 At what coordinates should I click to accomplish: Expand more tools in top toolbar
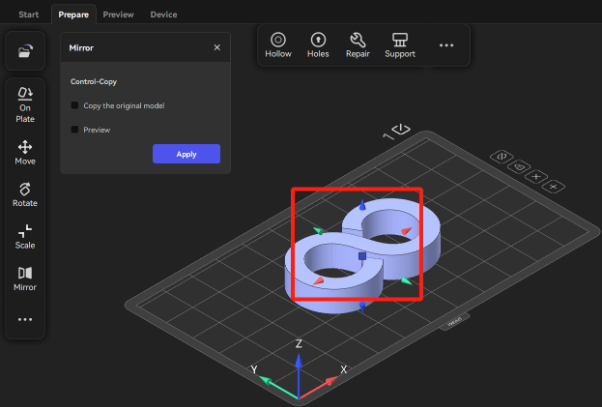pyautogui.click(x=446, y=45)
